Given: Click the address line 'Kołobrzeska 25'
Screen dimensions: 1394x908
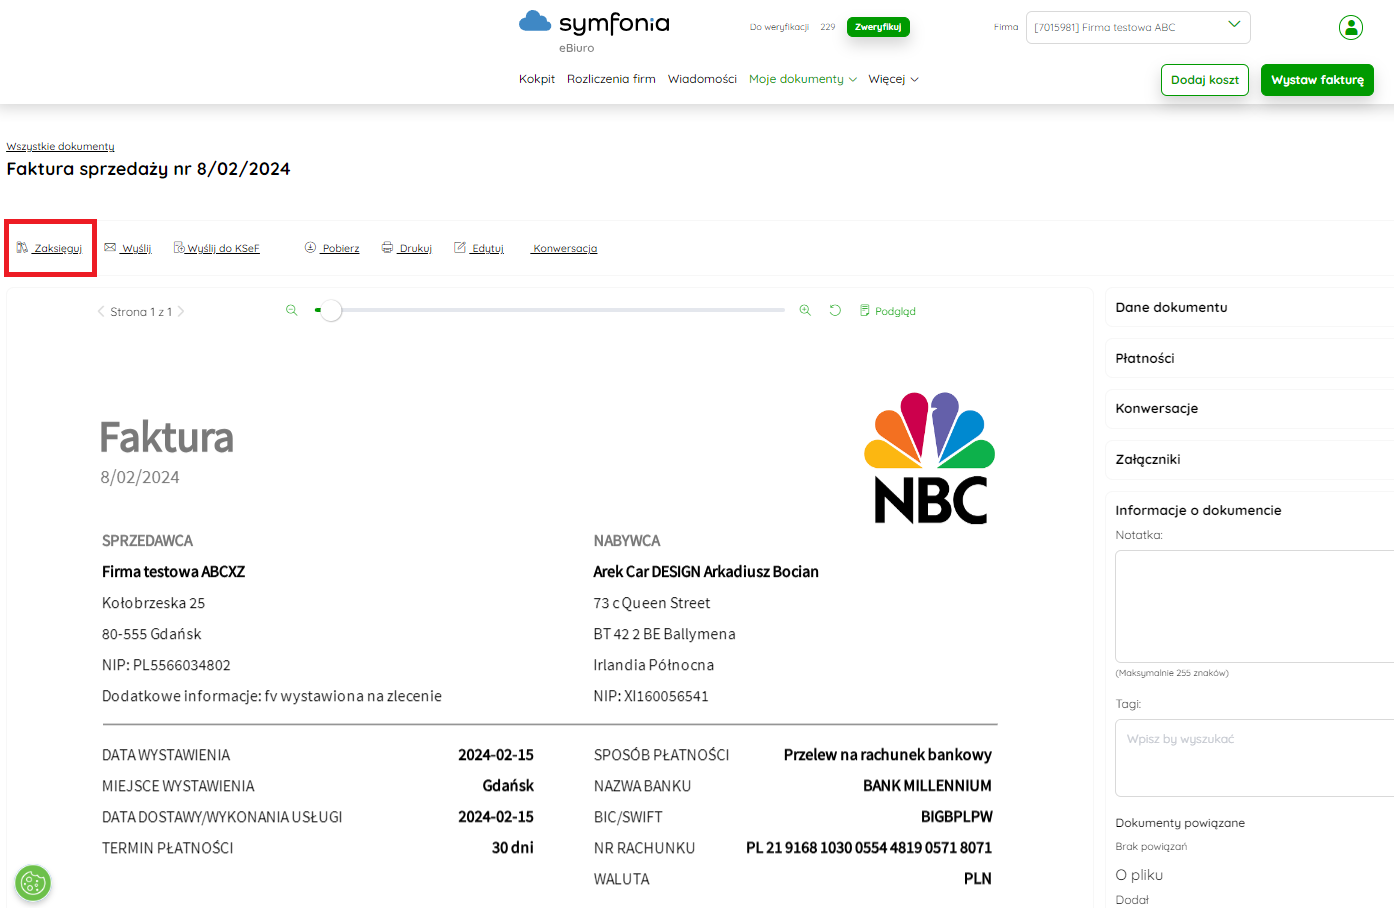Looking at the screenshot, I should (153, 603).
